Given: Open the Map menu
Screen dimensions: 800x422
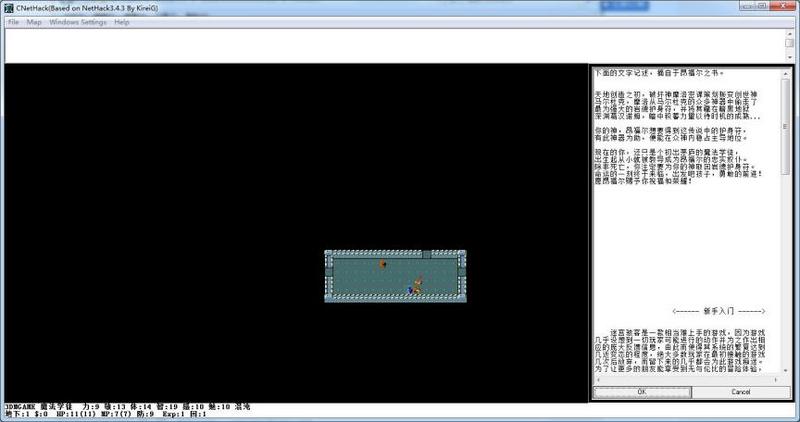Looking at the screenshot, I should tap(34, 22).
